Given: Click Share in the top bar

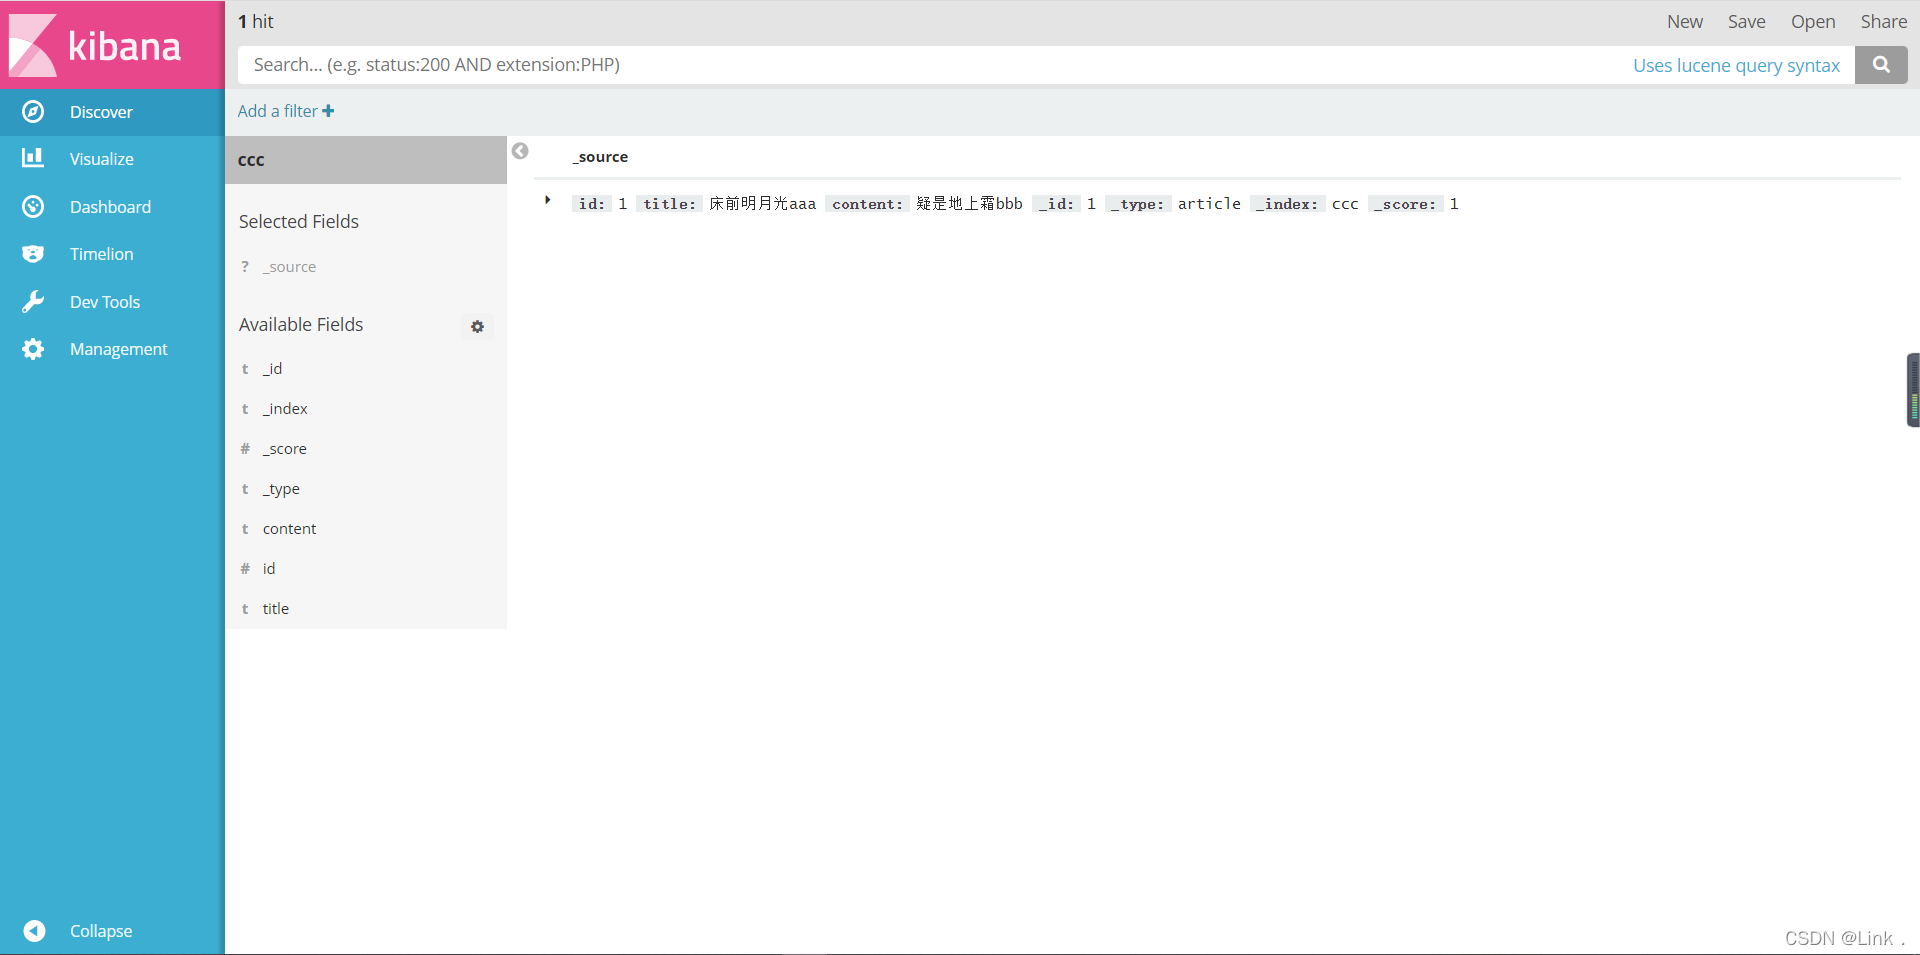Looking at the screenshot, I should point(1884,22).
